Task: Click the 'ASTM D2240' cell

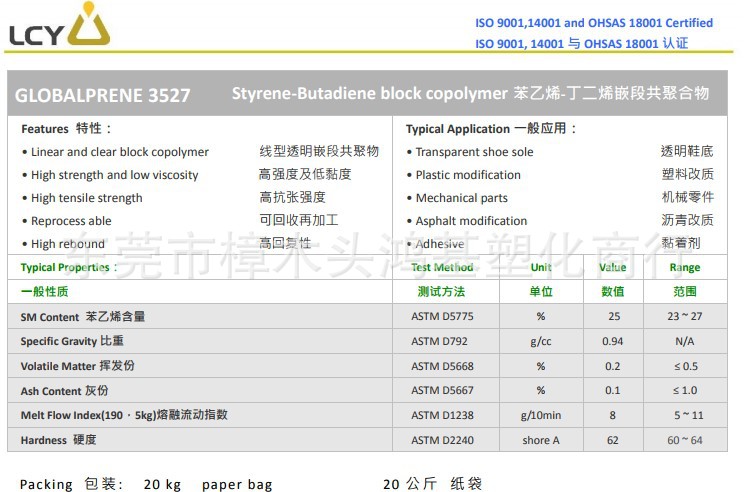Action: click(442, 440)
